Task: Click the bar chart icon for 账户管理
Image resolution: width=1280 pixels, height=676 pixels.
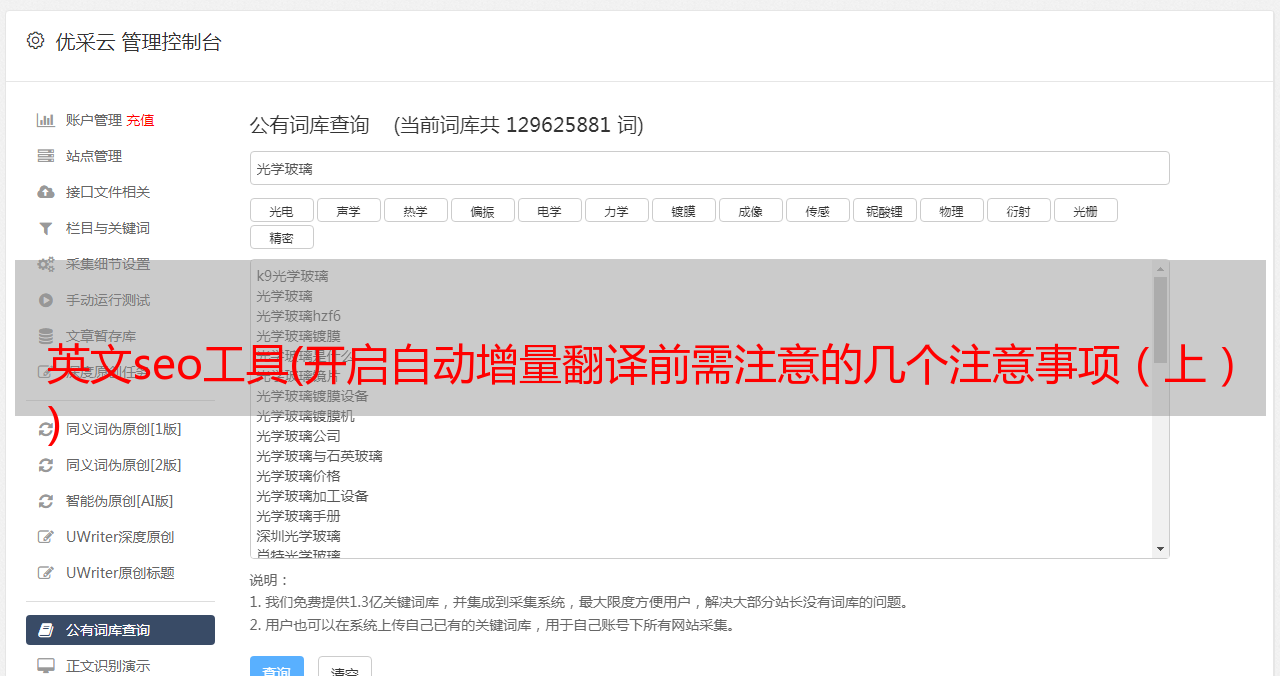Action: pyautogui.click(x=46, y=120)
